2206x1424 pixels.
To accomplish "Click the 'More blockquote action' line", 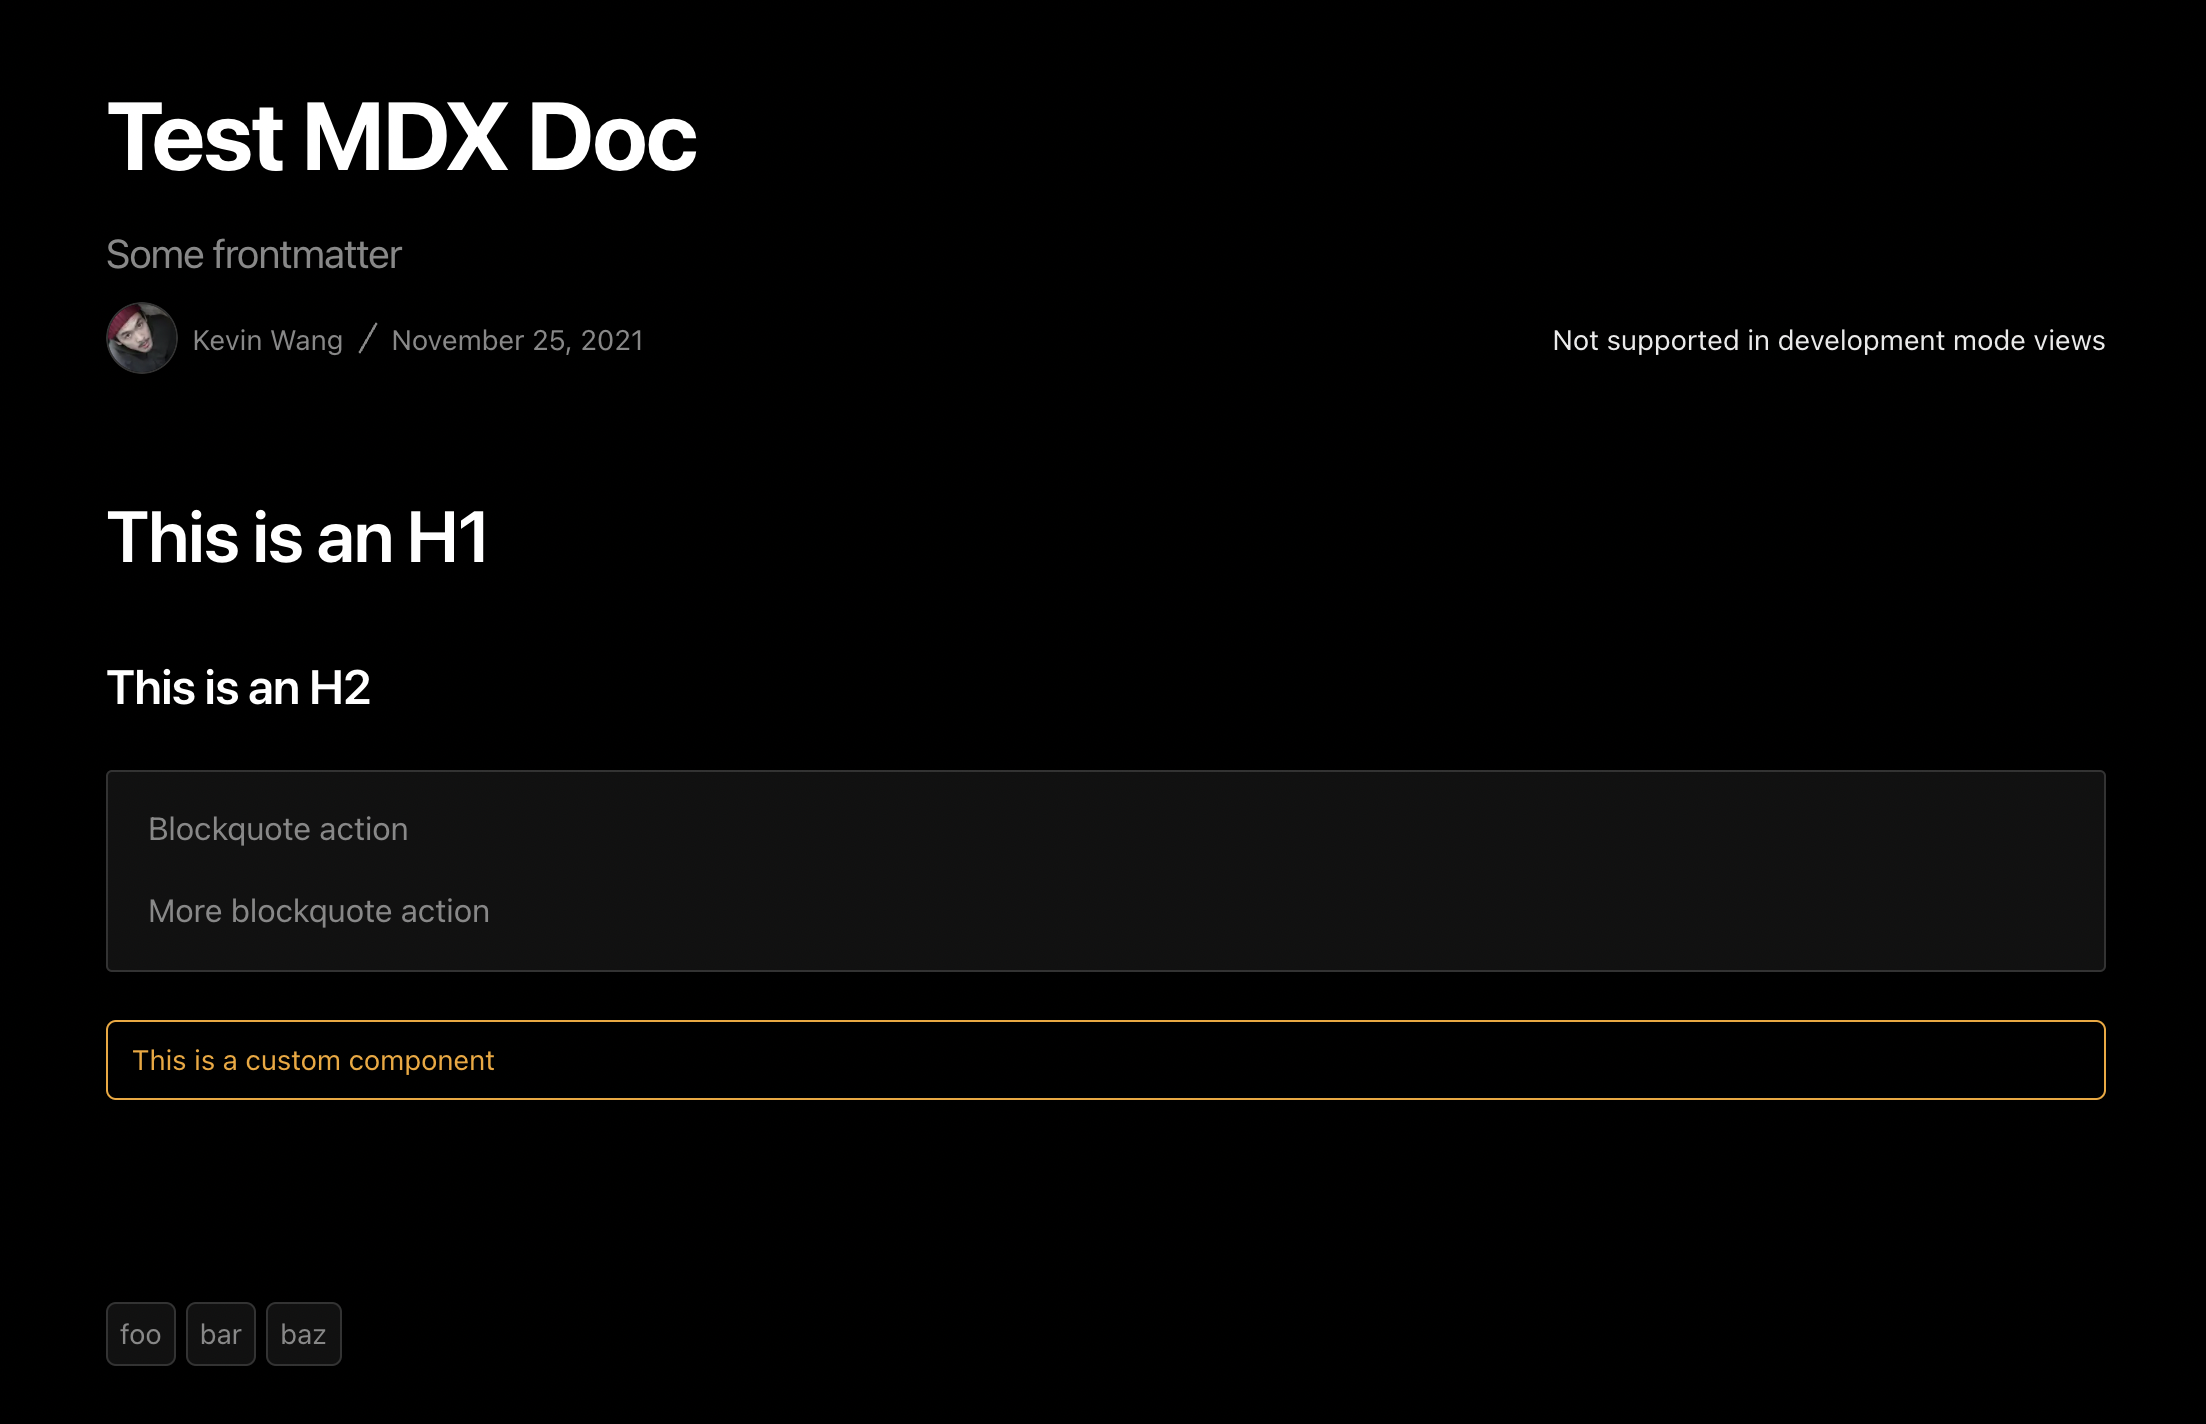I will coord(318,911).
